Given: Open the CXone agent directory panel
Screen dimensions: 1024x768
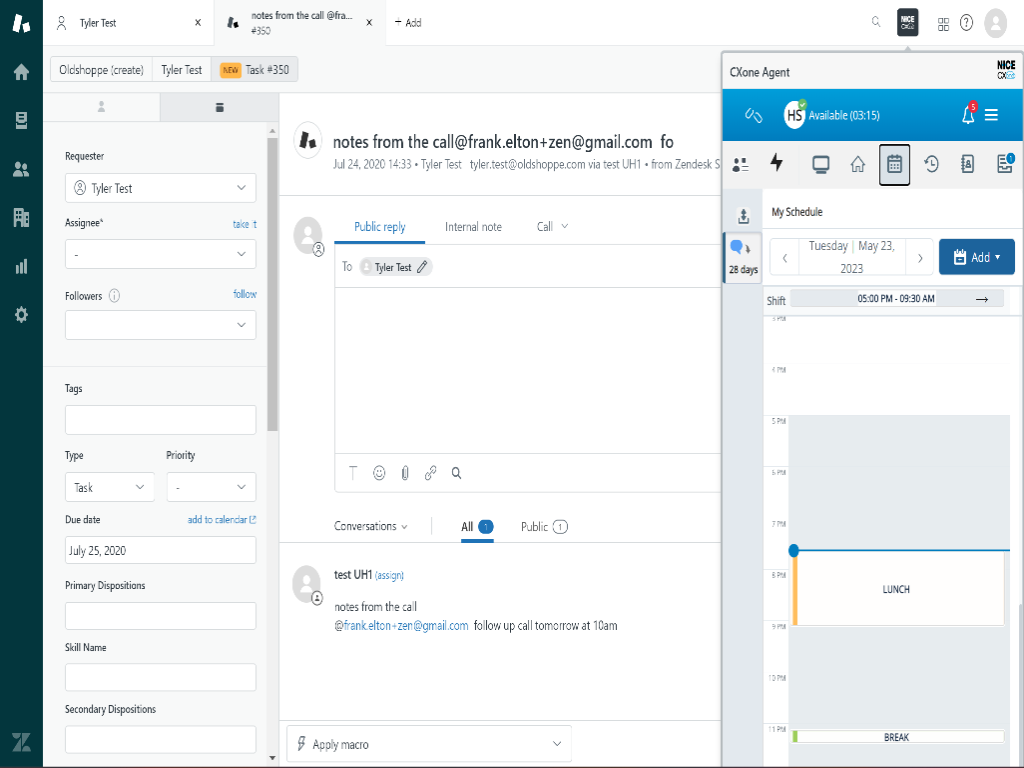Looking at the screenshot, I should (x=740, y=164).
